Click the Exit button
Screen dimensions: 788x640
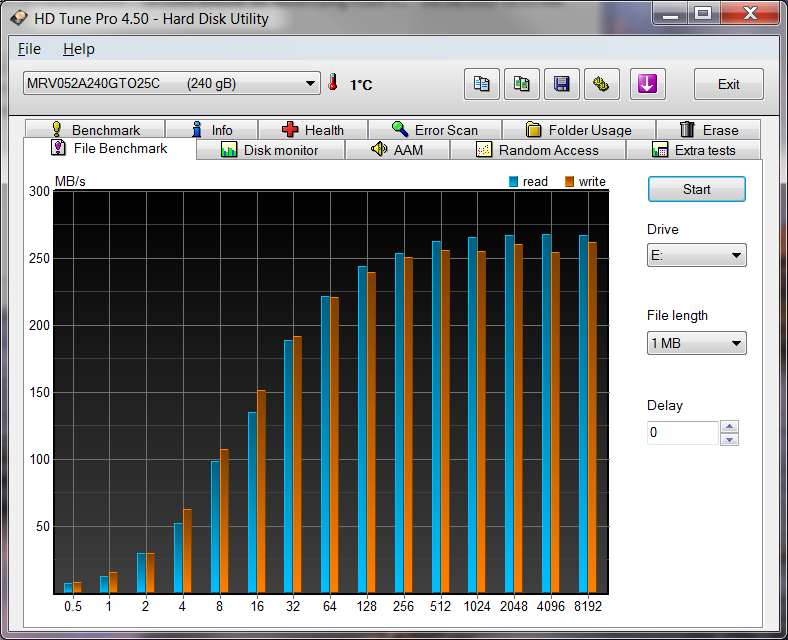(728, 84)
